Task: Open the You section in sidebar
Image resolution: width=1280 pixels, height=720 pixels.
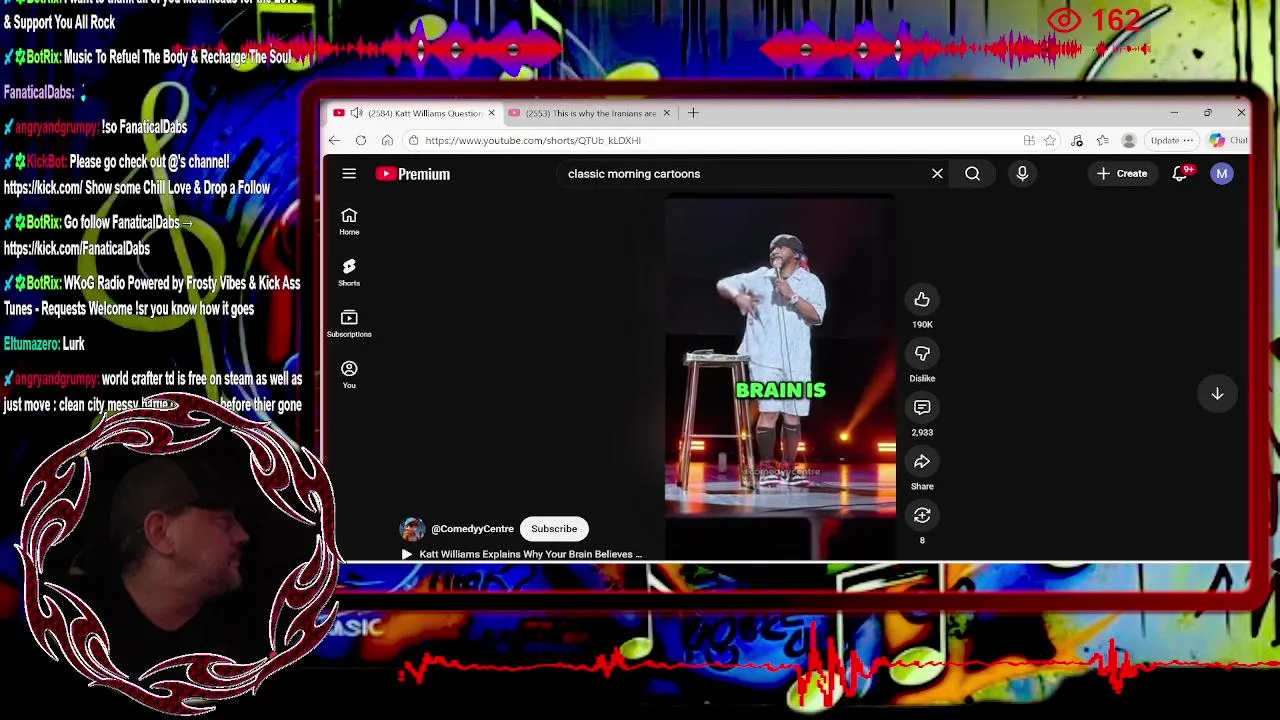Action: pyautogui.click(x=349, y=375)
